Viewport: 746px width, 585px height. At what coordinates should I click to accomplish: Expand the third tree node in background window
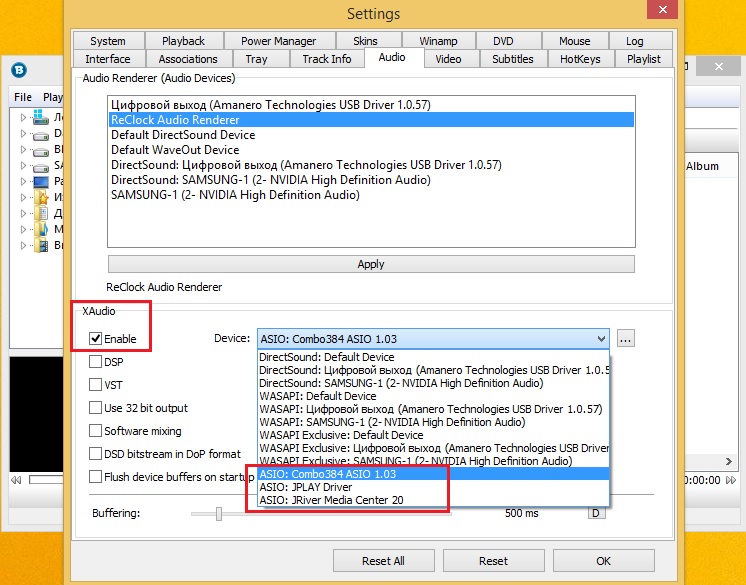[x=23, y=149]
